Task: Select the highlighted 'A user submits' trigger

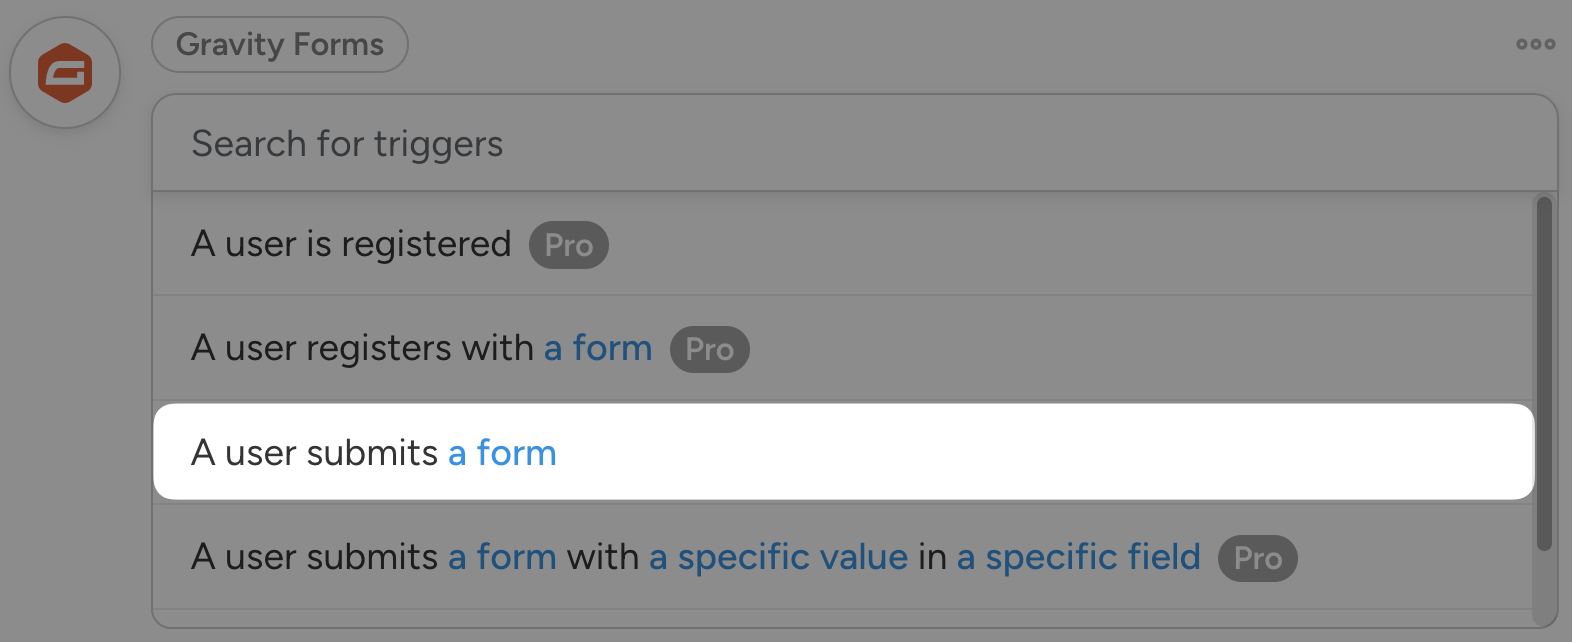Action: tap(314, 453)
